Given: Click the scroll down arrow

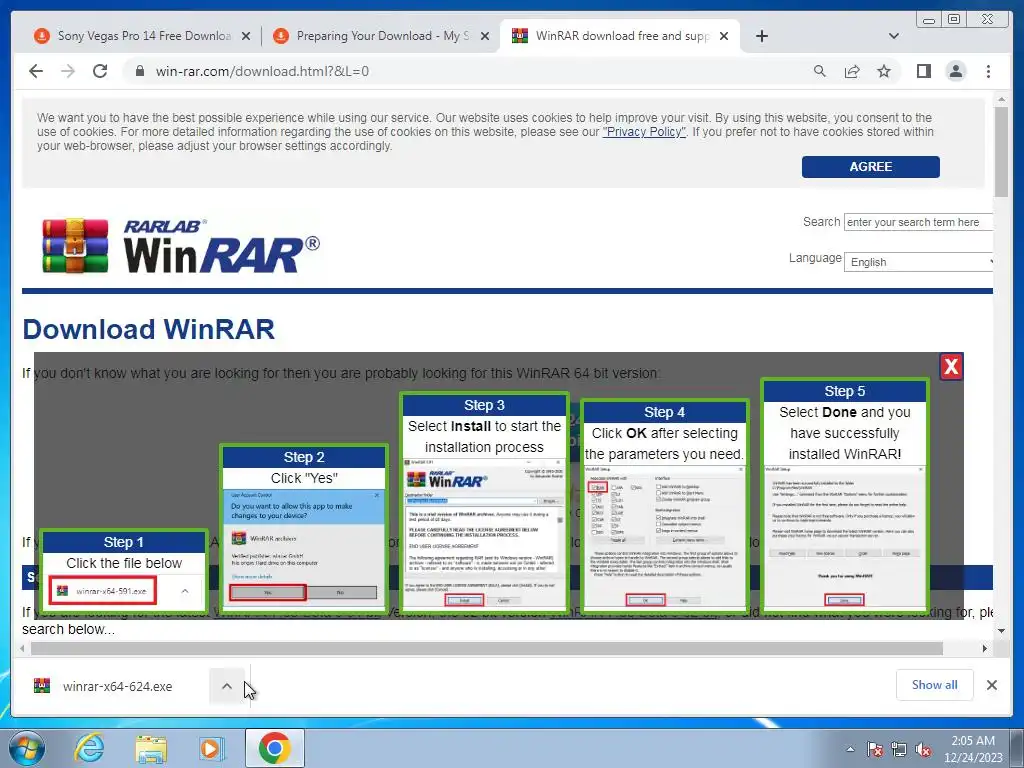Looking at the screenshot, I should (x=1001, y=631).
